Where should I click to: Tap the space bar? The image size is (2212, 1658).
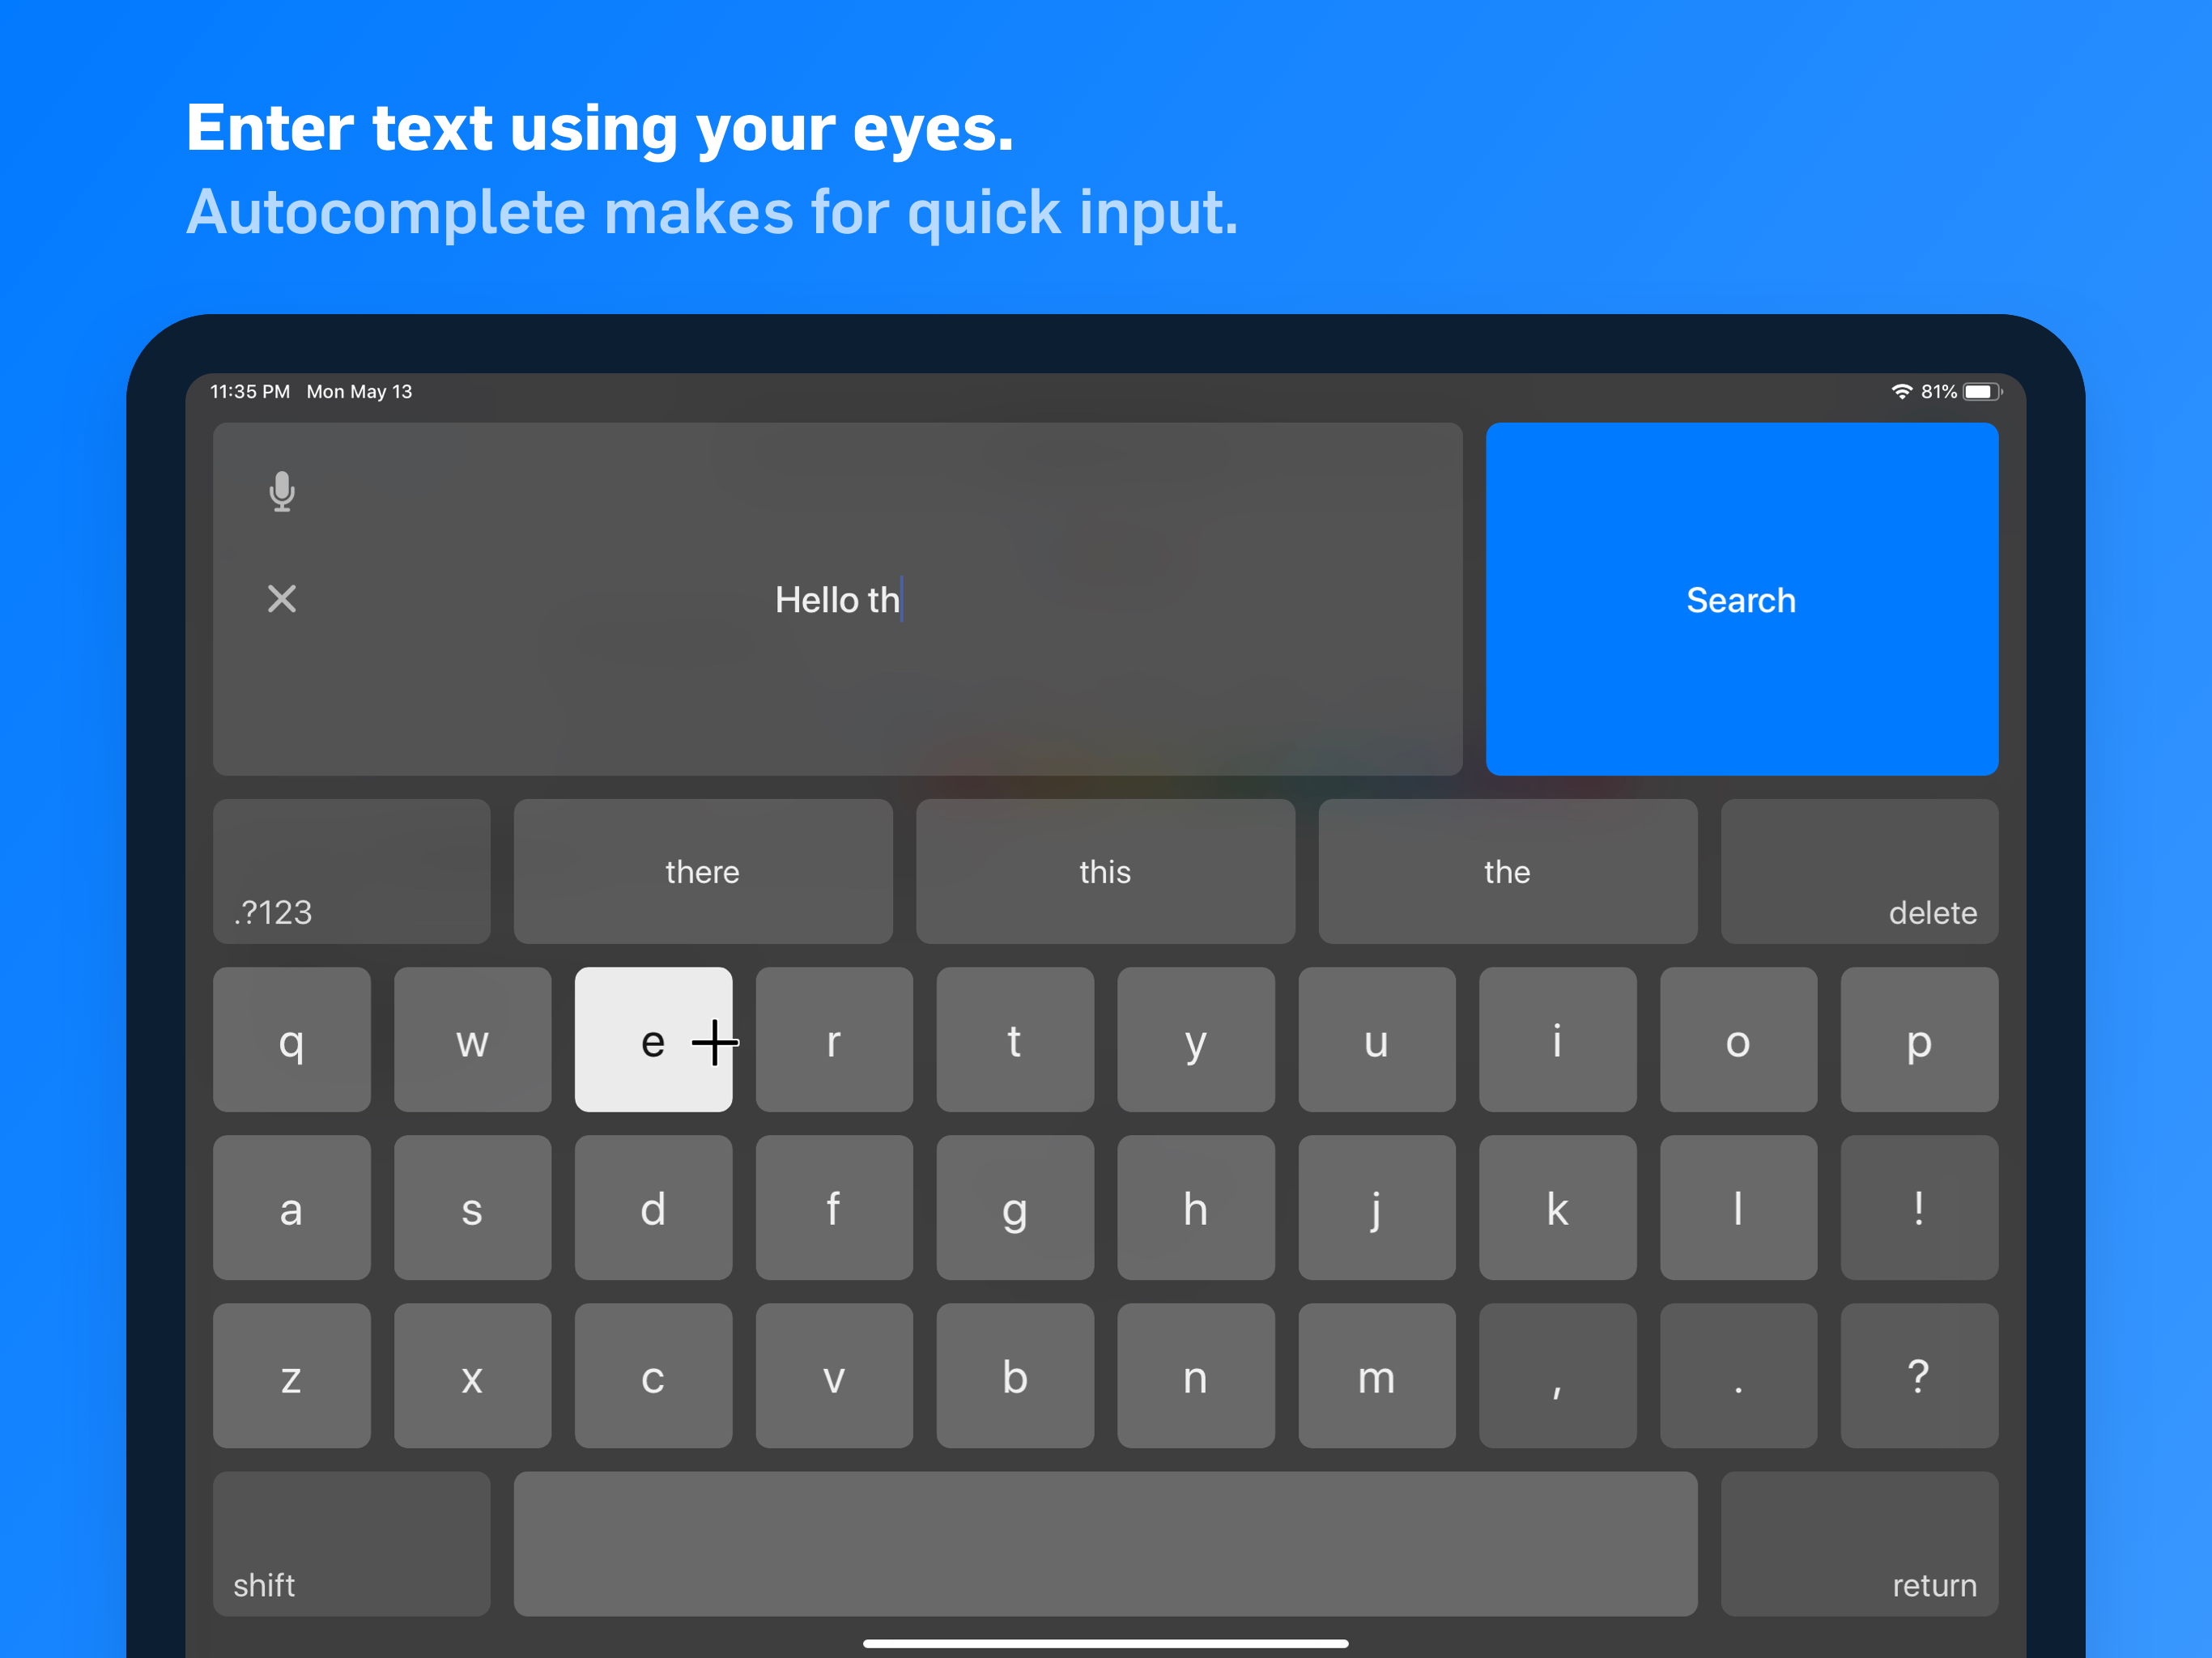click(1105, 1543)
